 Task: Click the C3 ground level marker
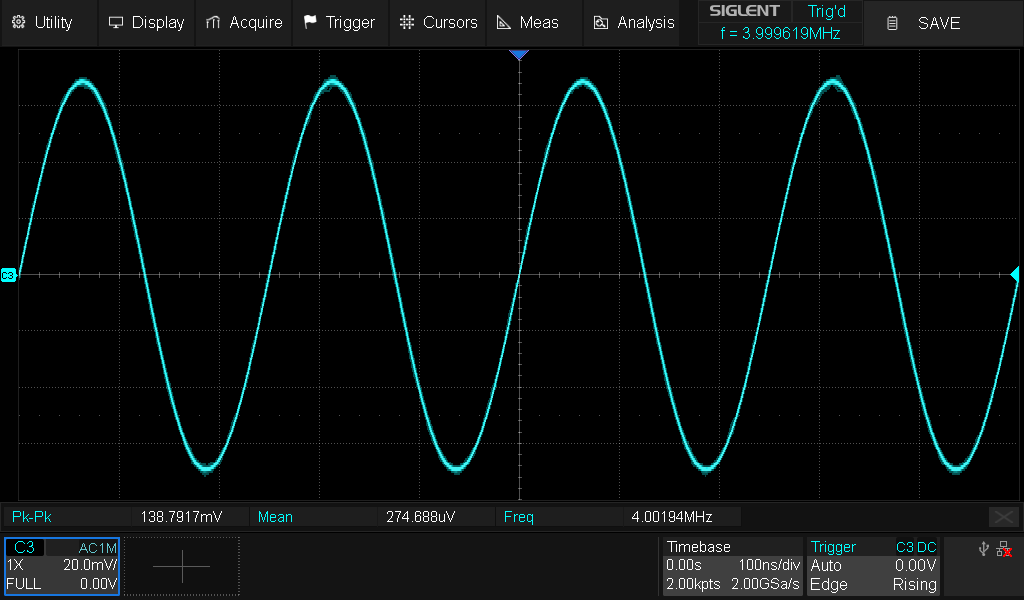click(8, 274)
